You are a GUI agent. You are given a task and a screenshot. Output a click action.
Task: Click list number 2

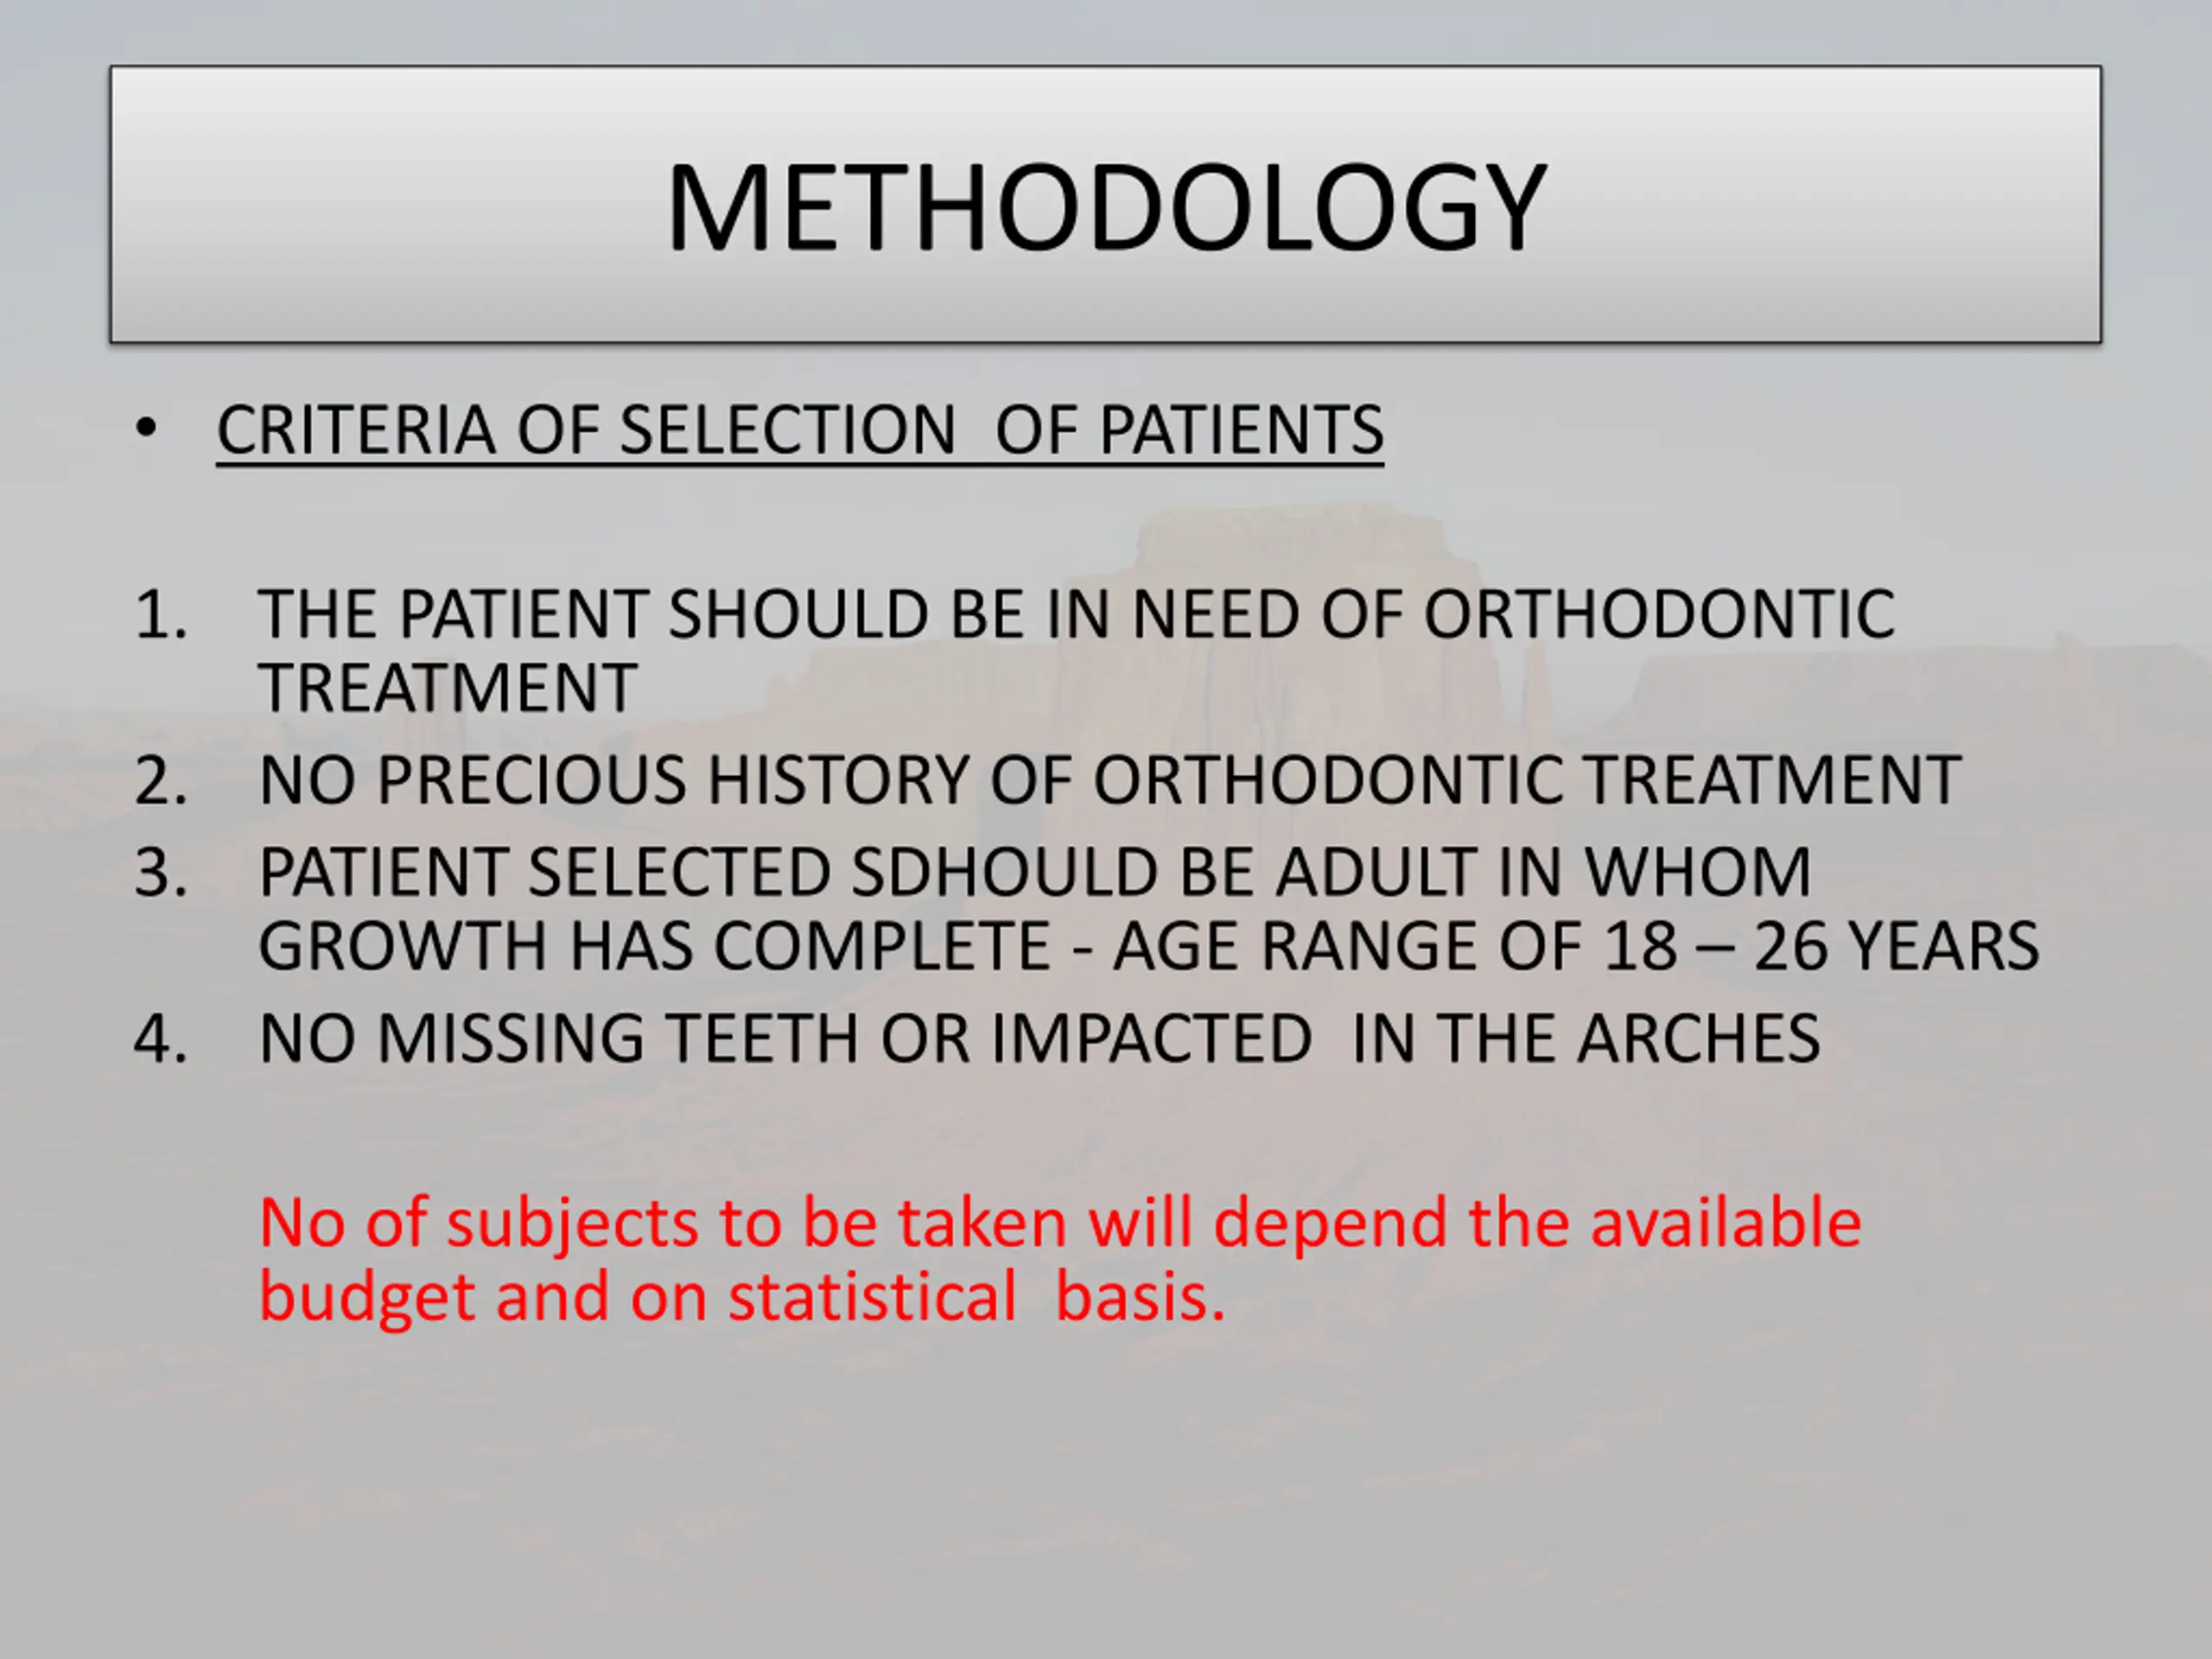[161, 780]
